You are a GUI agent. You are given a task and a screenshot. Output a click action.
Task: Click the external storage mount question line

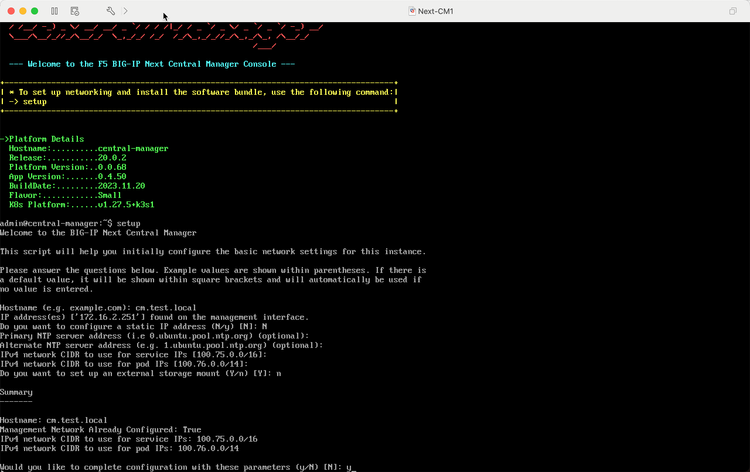click(141, 373)
